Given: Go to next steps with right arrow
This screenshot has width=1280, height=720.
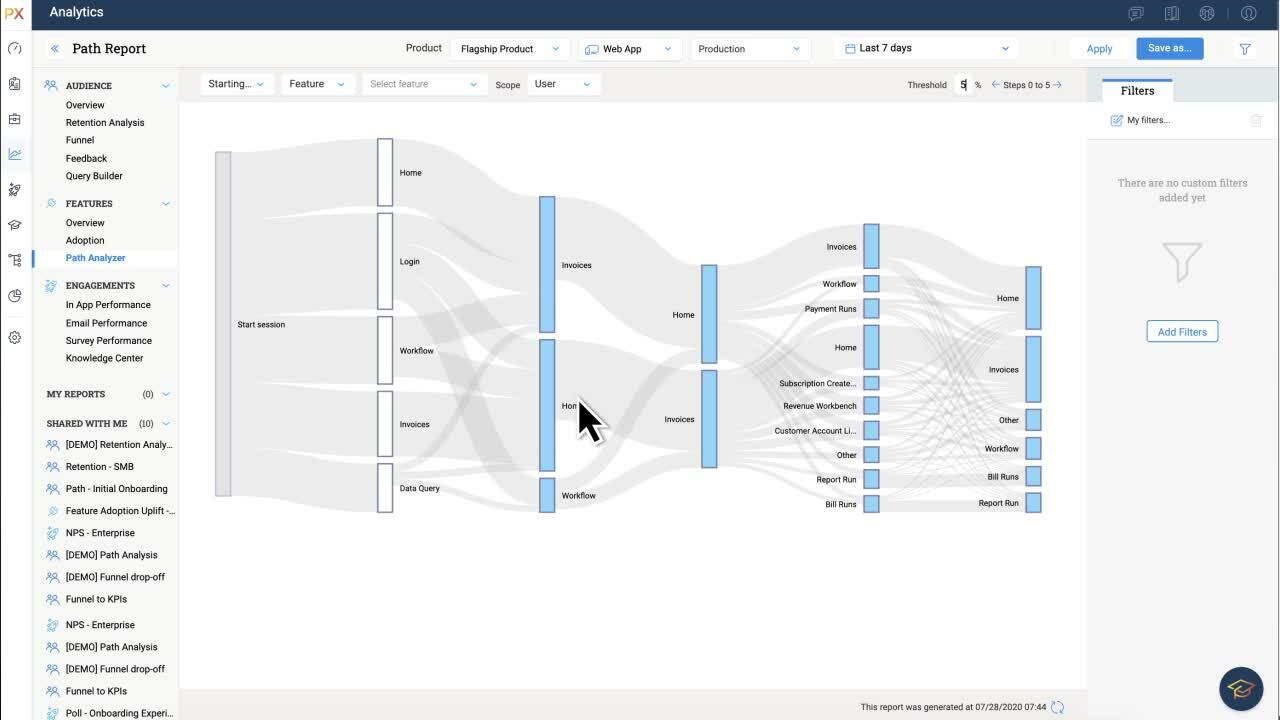Looking at the screenshot, I should click(x=1058, y=85).
